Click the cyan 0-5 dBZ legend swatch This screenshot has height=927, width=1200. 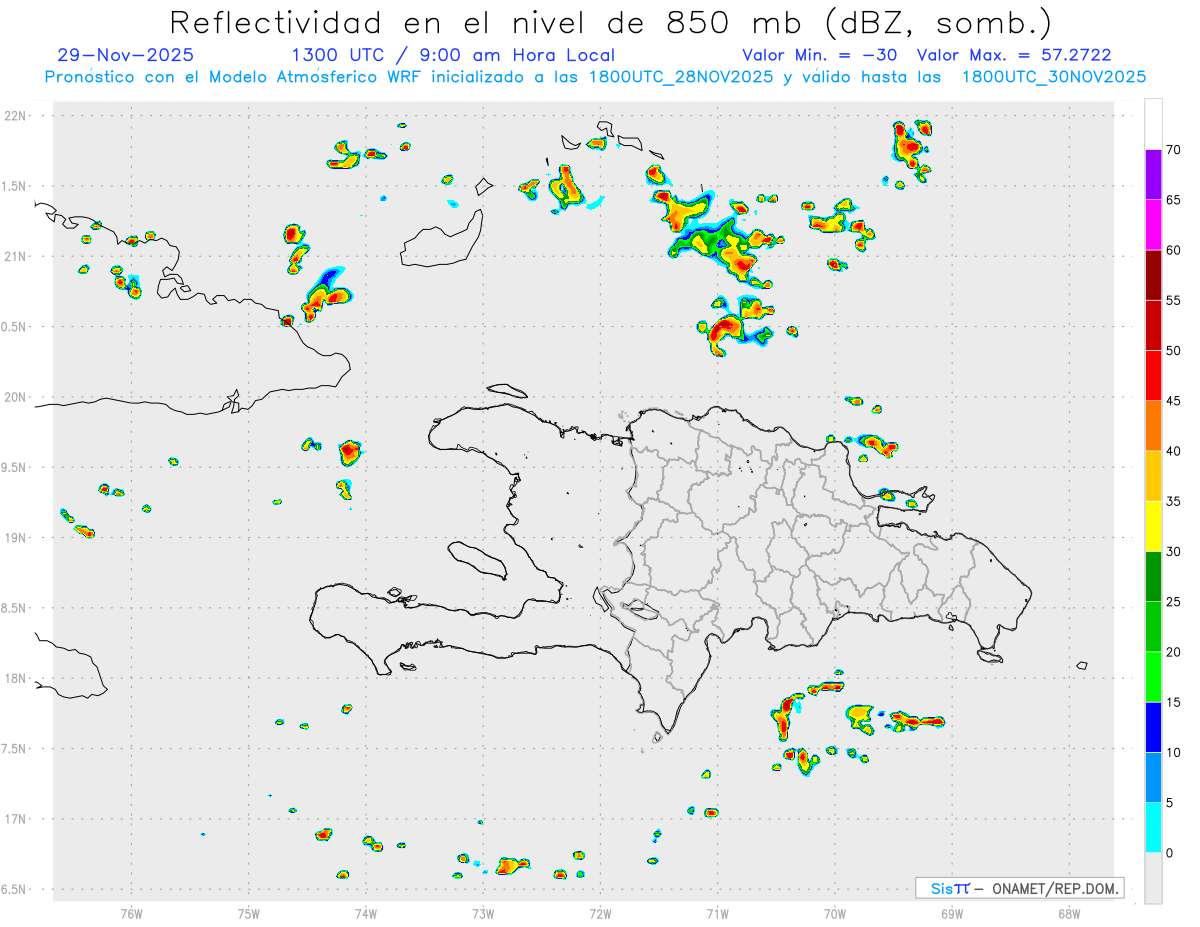1153,828
